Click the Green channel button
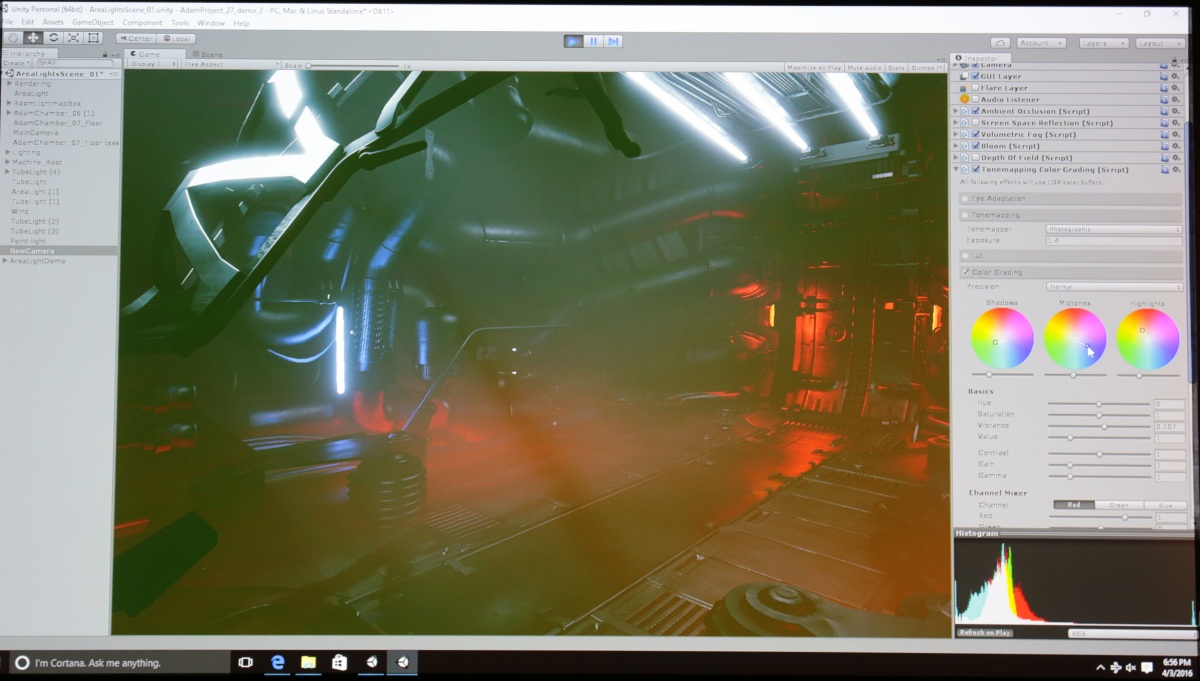1200x681 pixels. [1119, 505]
